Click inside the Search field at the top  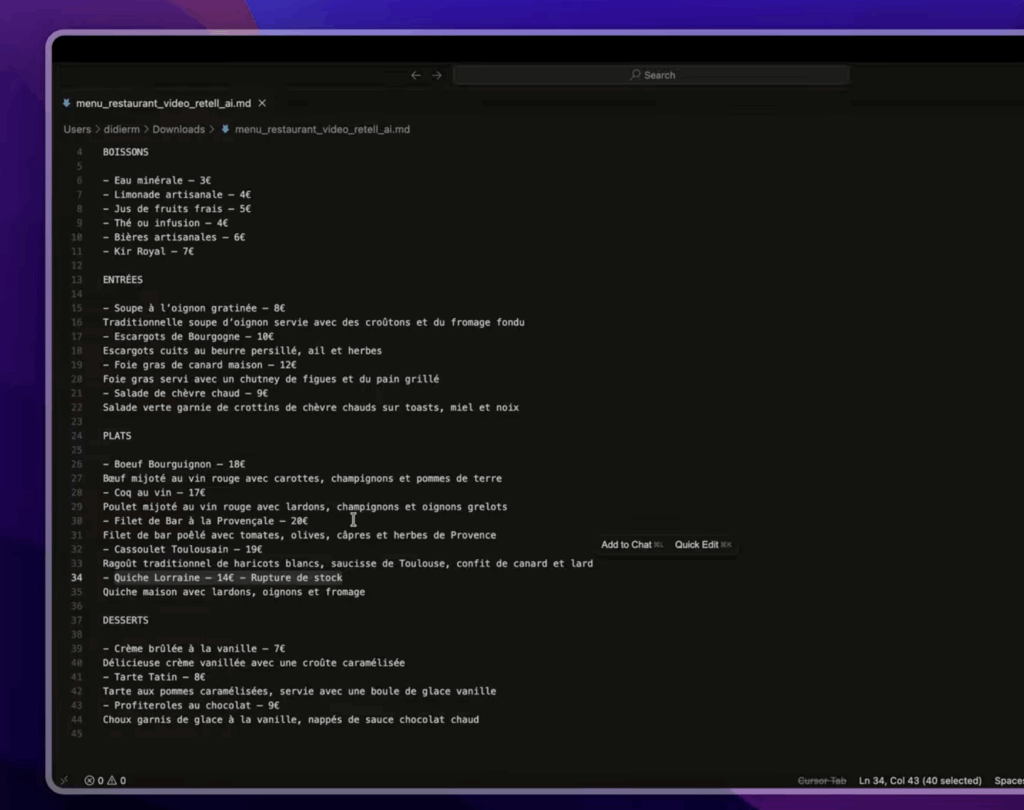pyautogui.click(x=700, y=74)
